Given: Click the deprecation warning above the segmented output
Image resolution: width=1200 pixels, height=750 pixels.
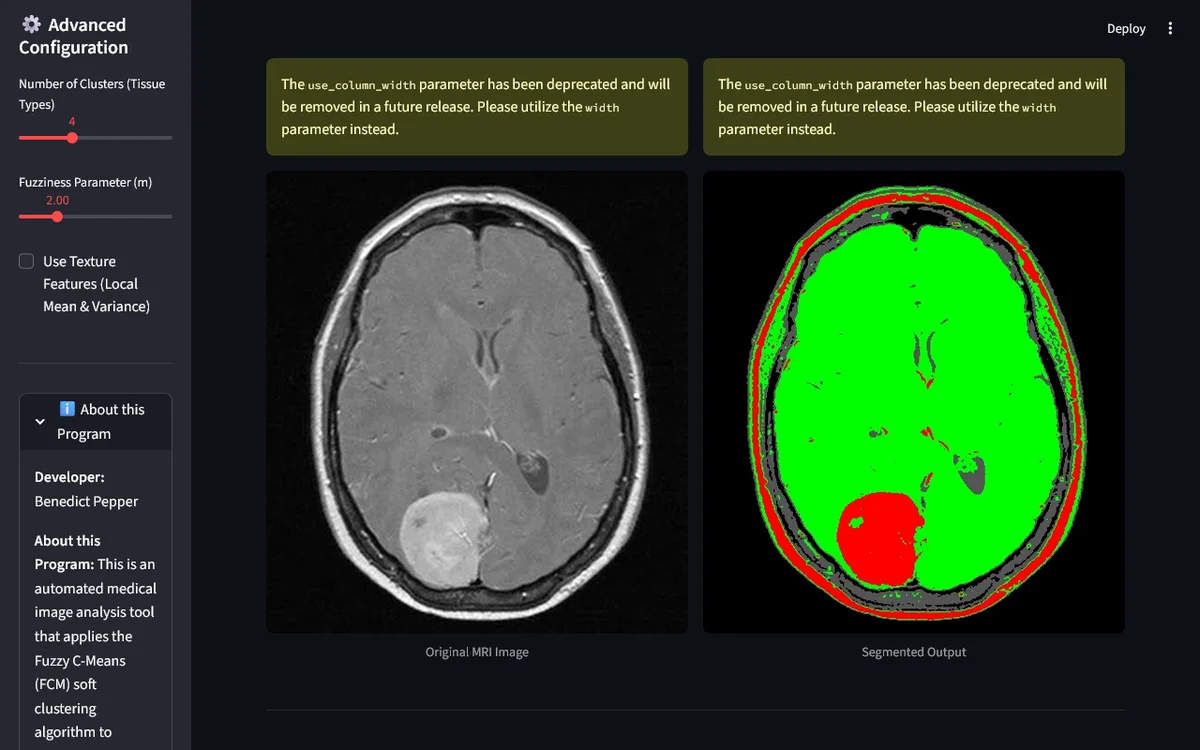Looking at the screenshot, I should coord(914,107).
